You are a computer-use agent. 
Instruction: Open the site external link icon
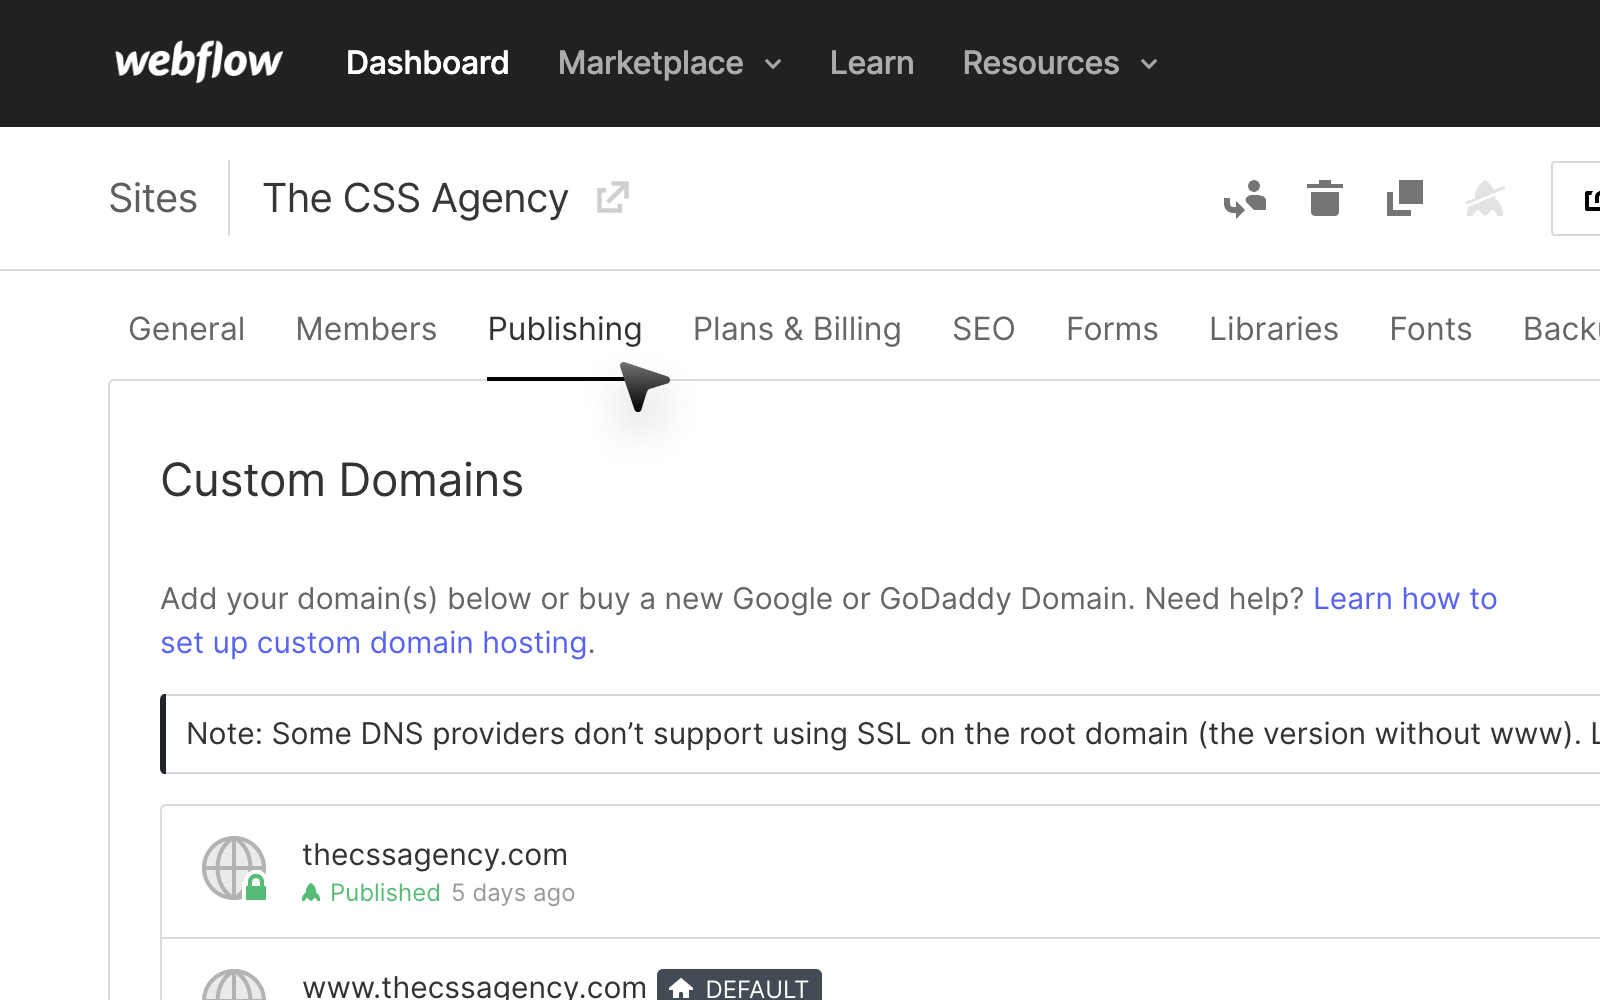point(612,198)
